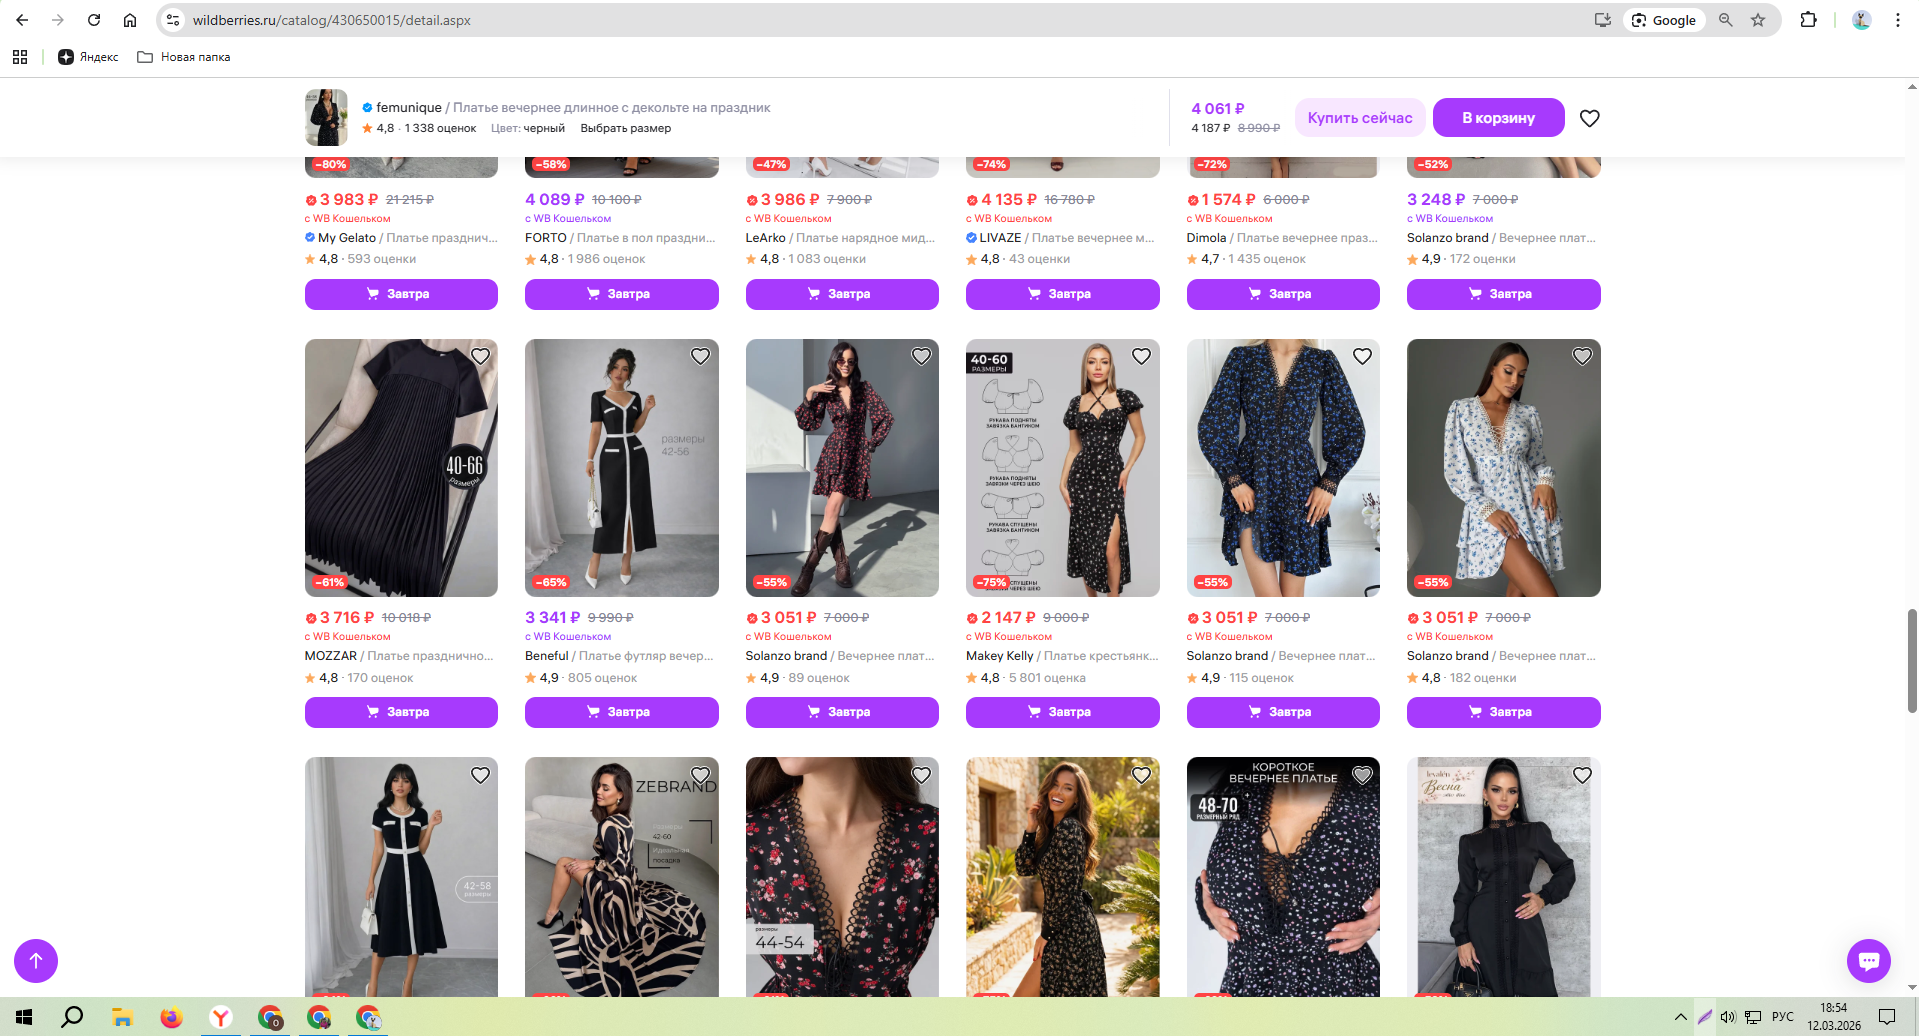Image resolution: width=1919 pixels, height=1036 pixels.
Task: Add My Gelato dress to cart (Завтра)
Action: coord(401,294)
